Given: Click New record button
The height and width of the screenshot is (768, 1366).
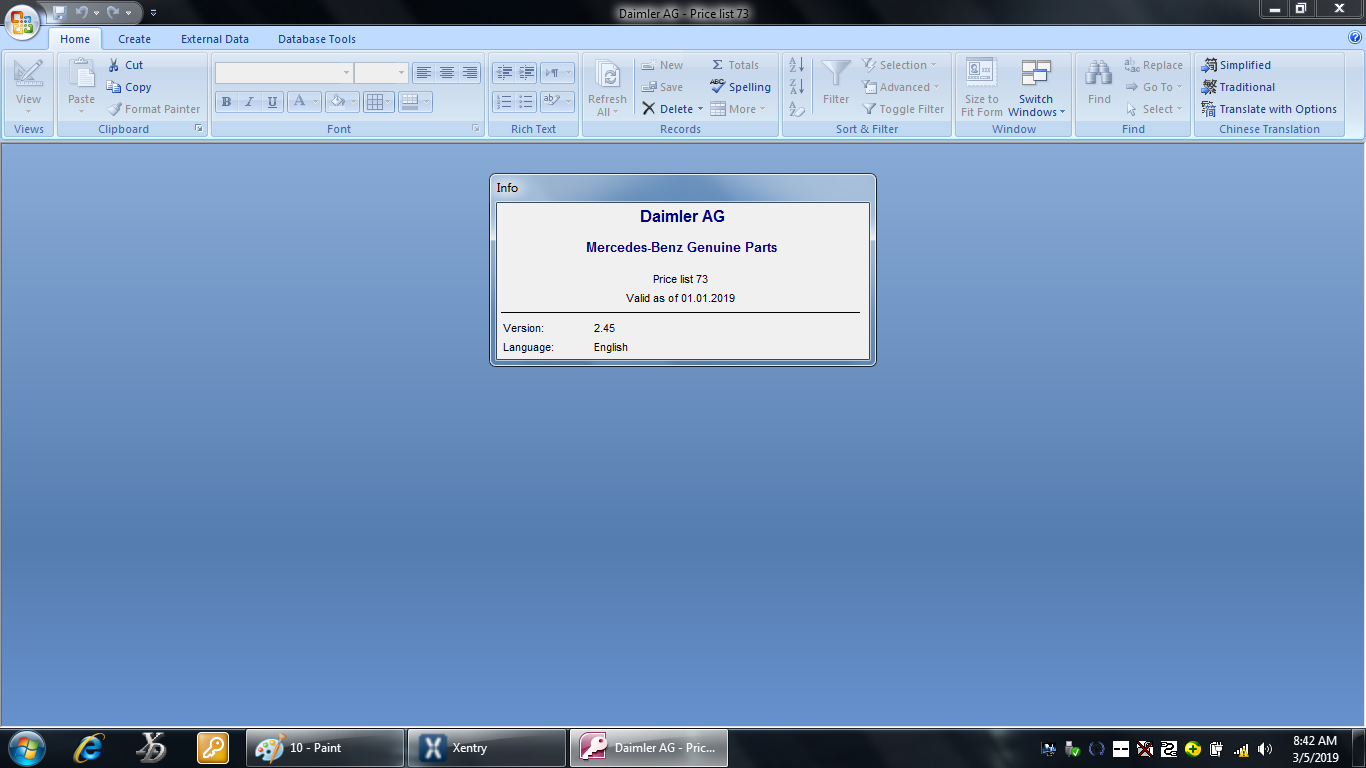Looking at the screenshot, I should coord(662,65).
